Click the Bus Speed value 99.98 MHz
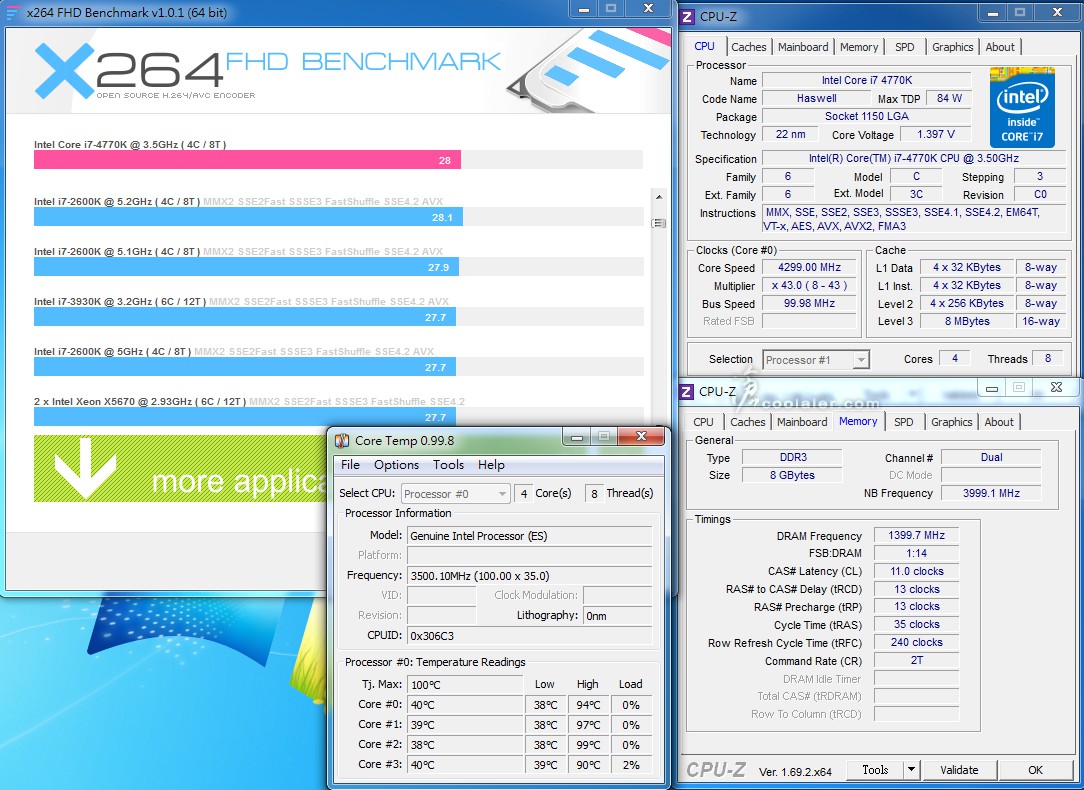 pos(809,303)
